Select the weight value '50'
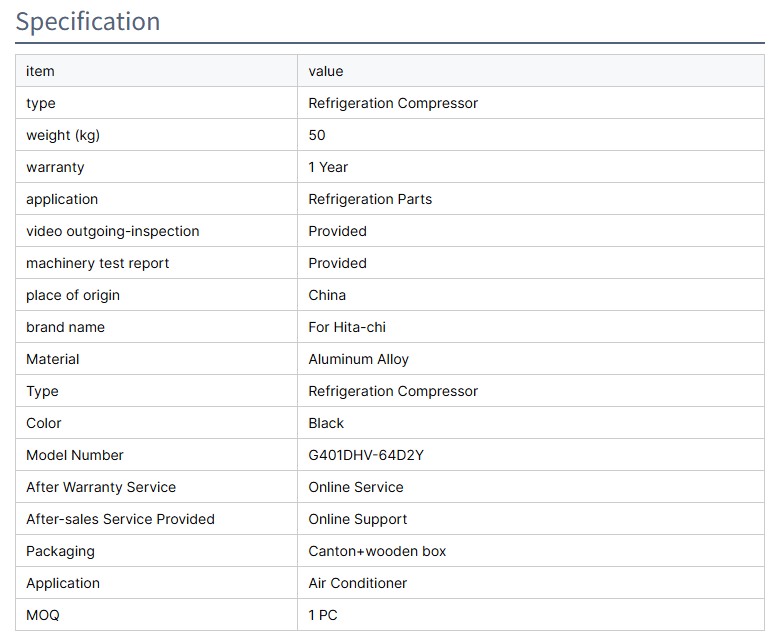This screenshot has height=644, width=781. [317, 135]
